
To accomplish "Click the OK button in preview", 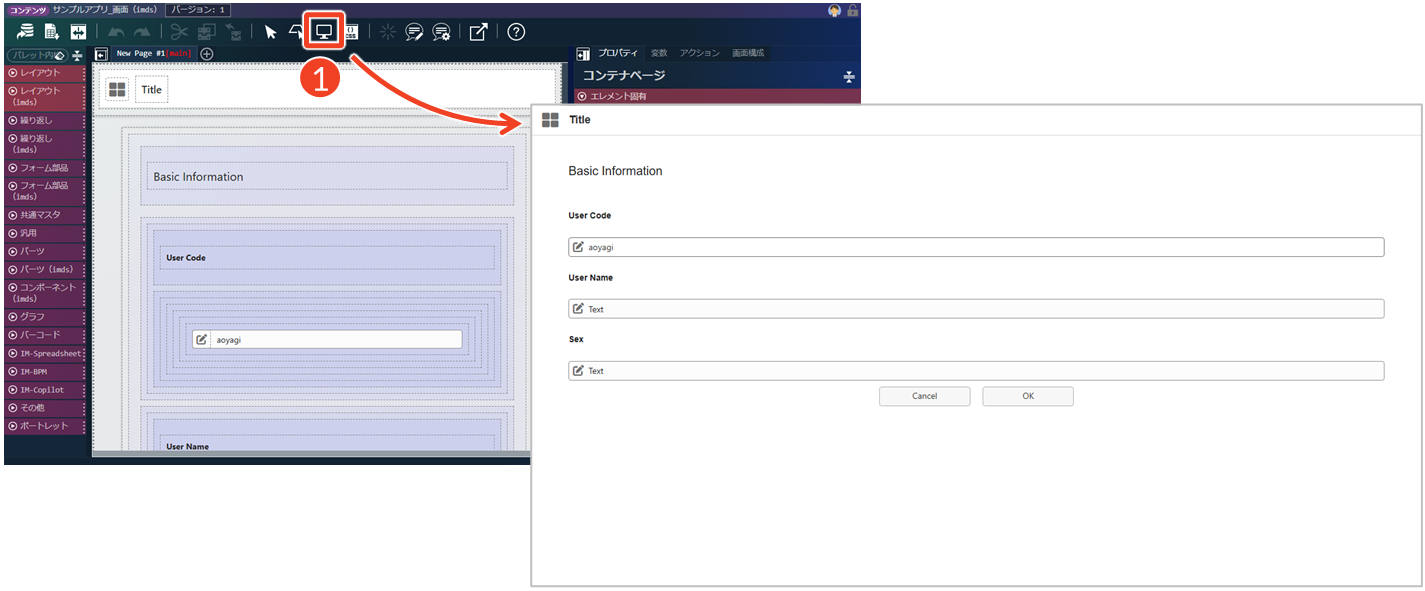I will [1027, 396].
